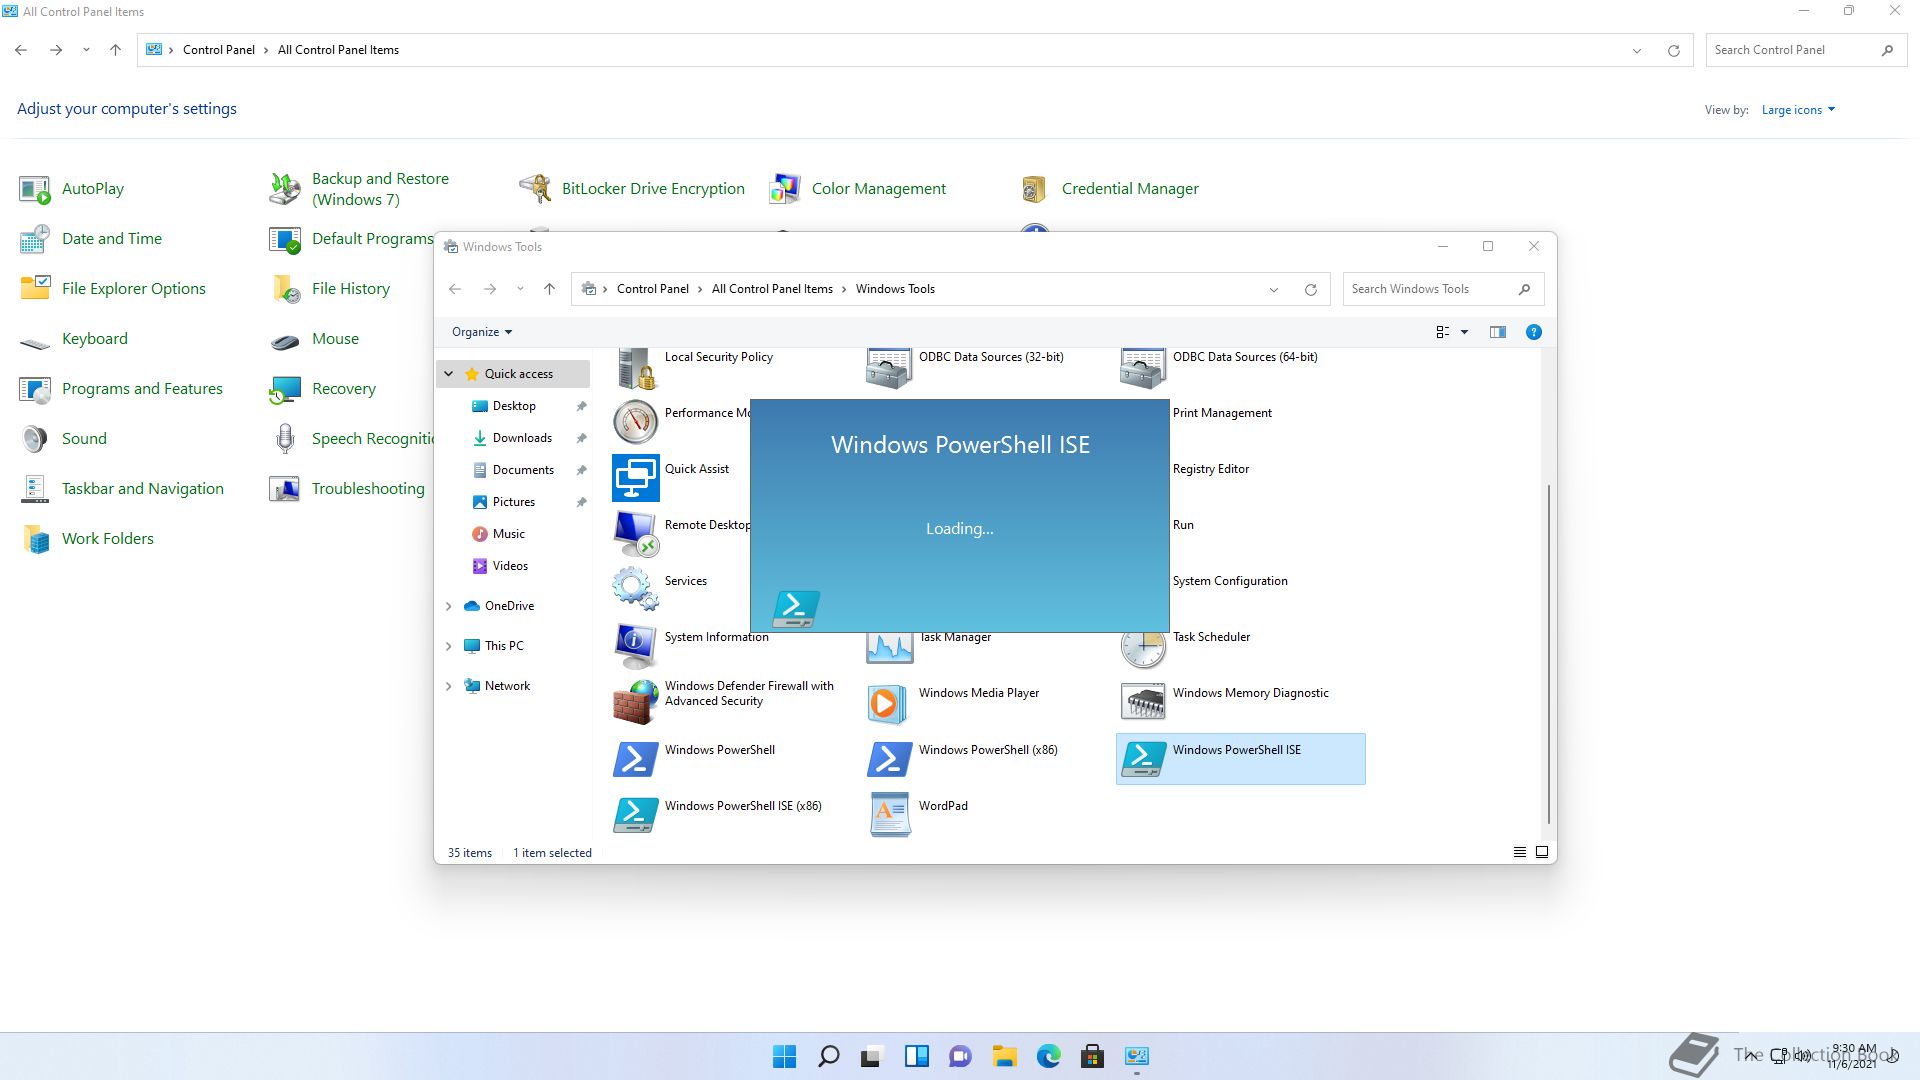Select Music in navigation pane
Image resolution: width=1920 pixels, height=1080 pixels.
point(509,534)
